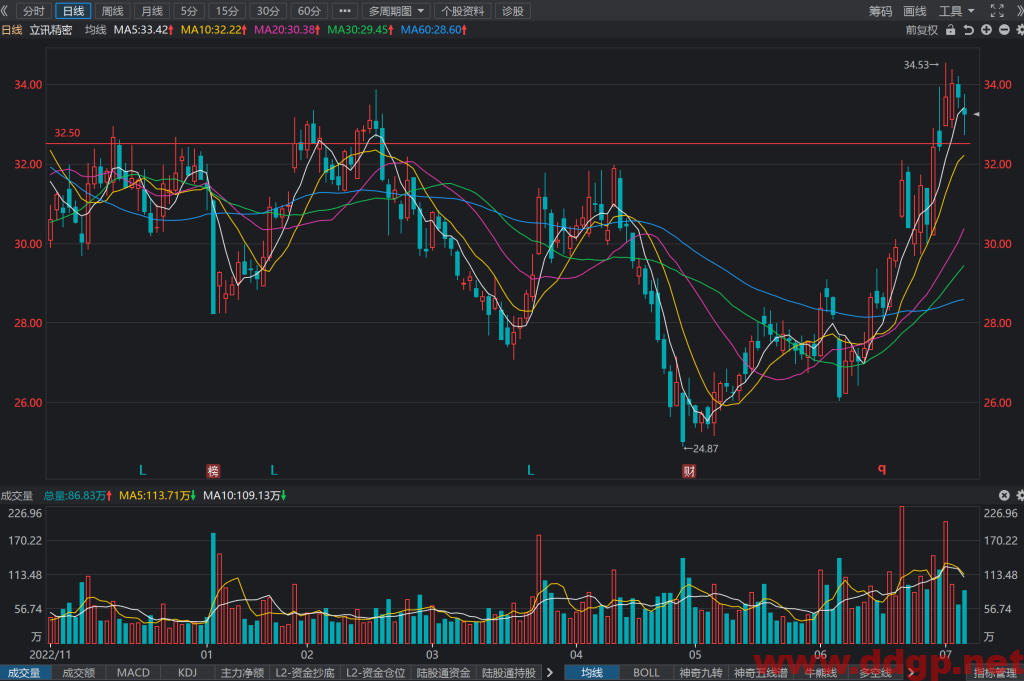1024x681 pixels.
Task: Click the 诊股 stock diagnosis button
Action: tap(513, 11)
